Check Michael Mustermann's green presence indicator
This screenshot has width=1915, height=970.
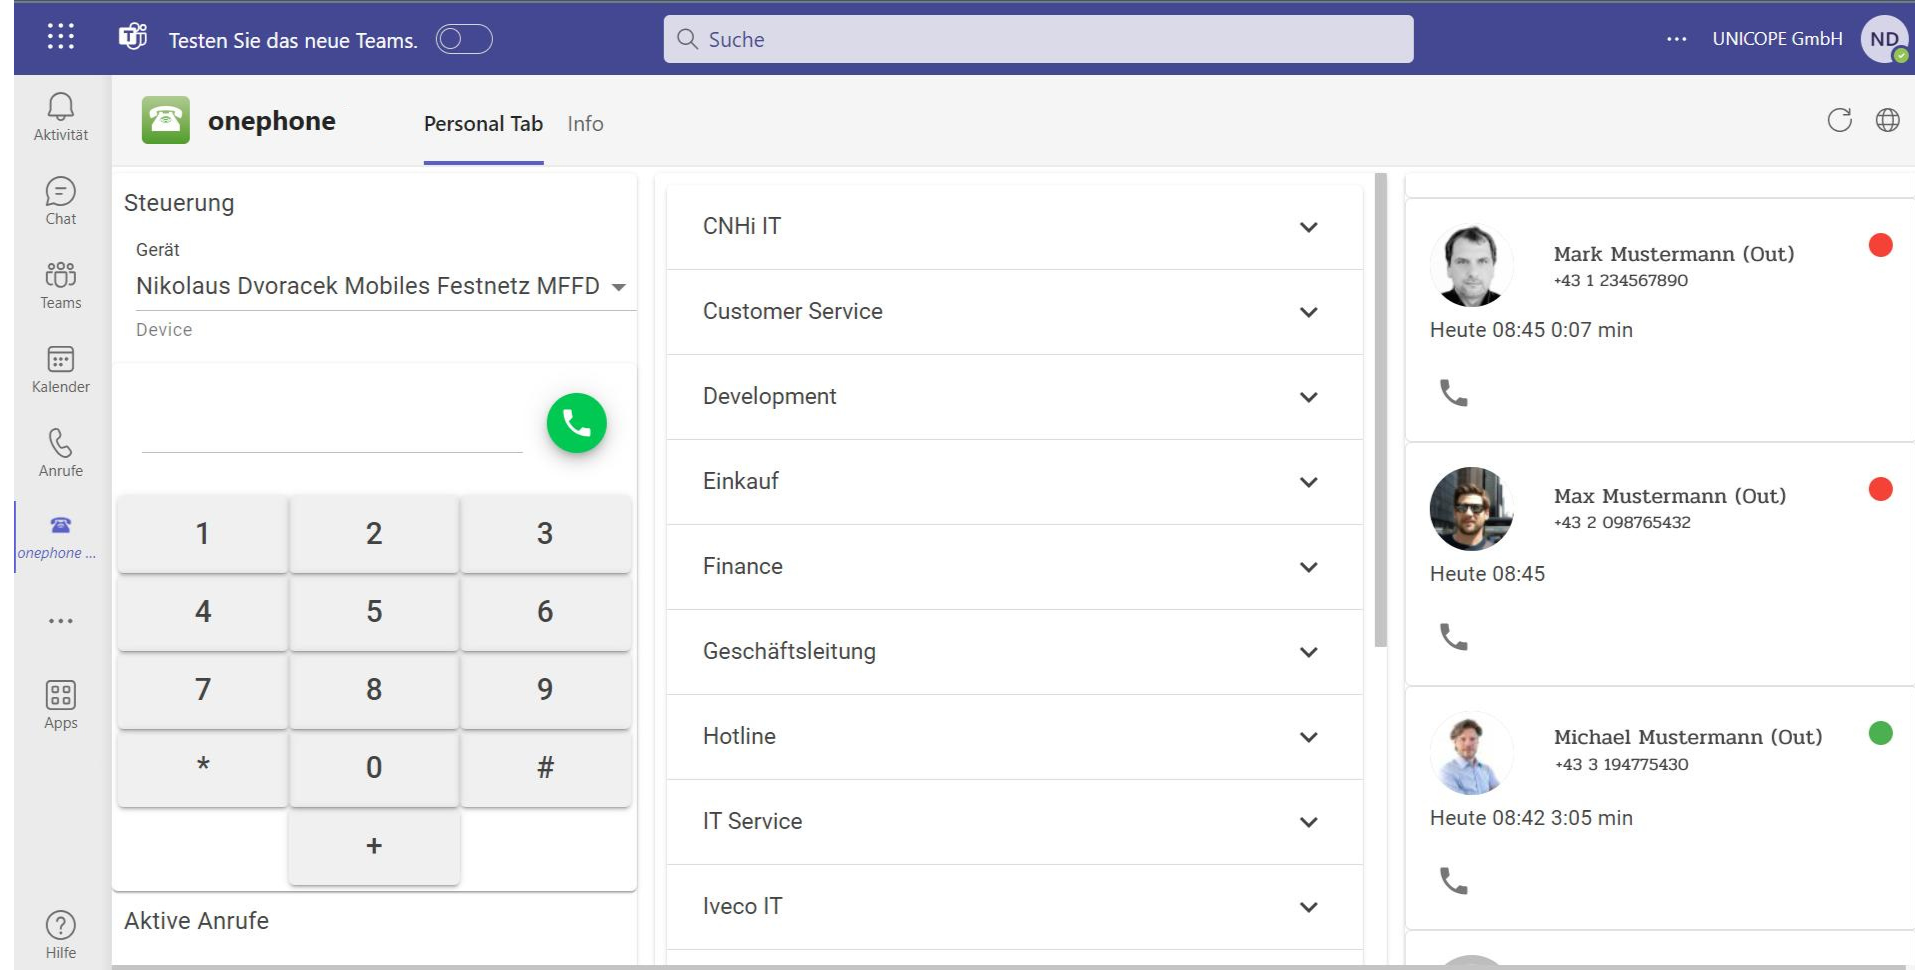click(x=1882, y=732)
